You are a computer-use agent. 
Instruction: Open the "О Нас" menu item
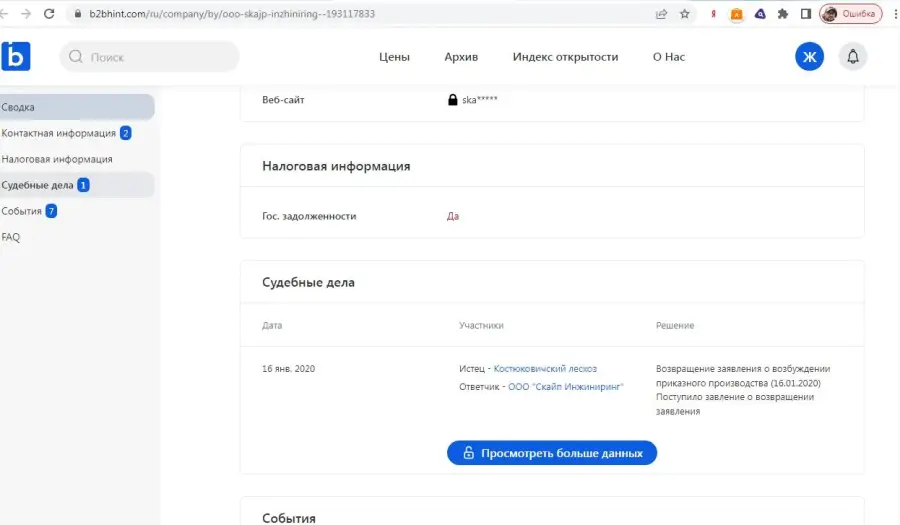tap(669, 57)
